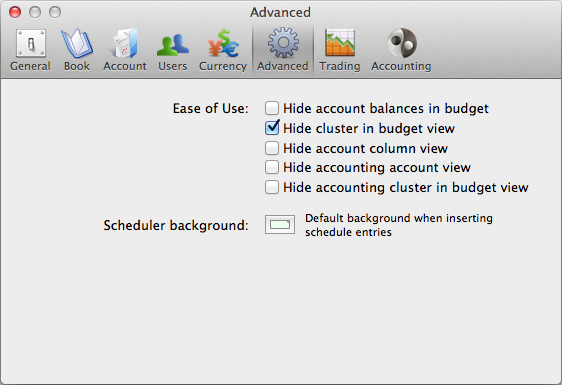
Task: Open the General preferences pane
Action: (30, 50)
